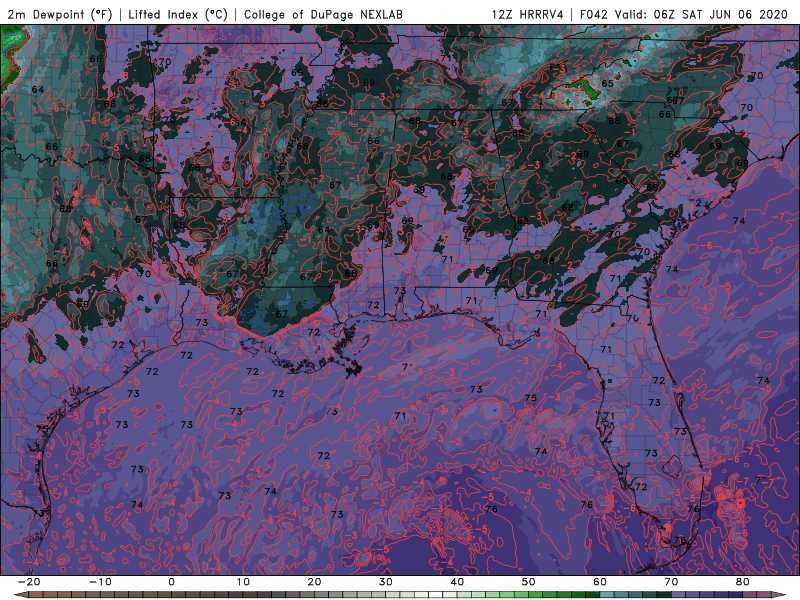Screen dimensions: 800x600
Task: Click the "40" color scale label
Action: [457, 582]
